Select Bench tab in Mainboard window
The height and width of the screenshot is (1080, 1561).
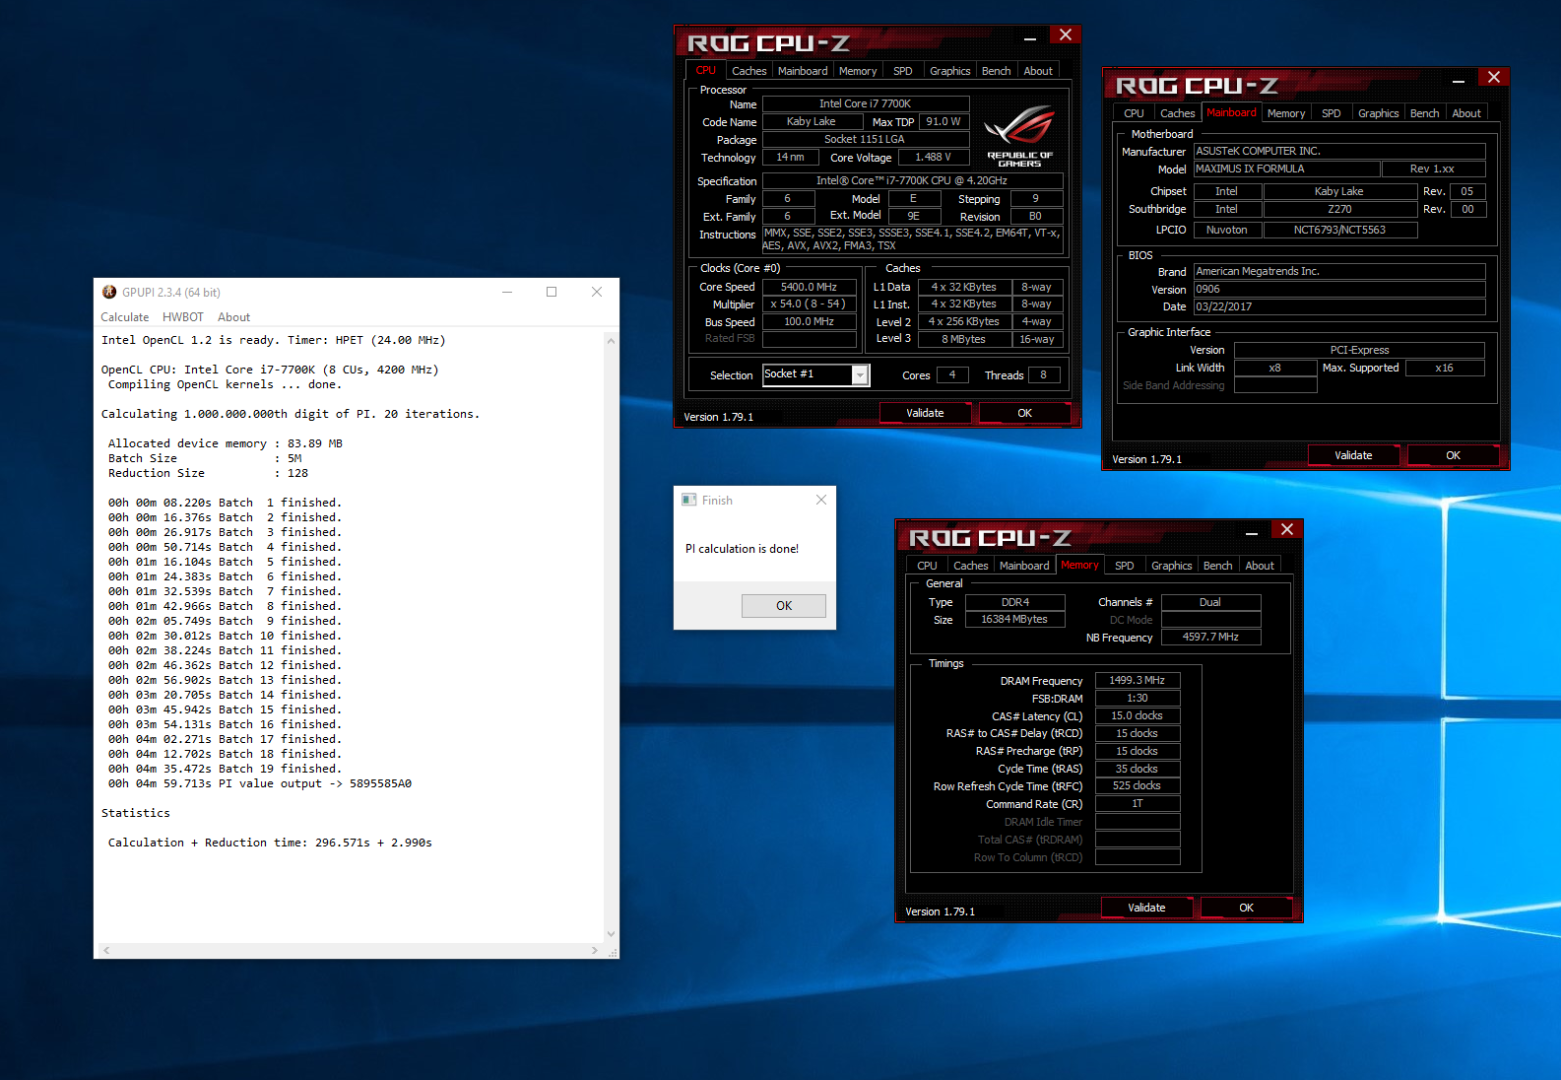[x=1425, y=113]
